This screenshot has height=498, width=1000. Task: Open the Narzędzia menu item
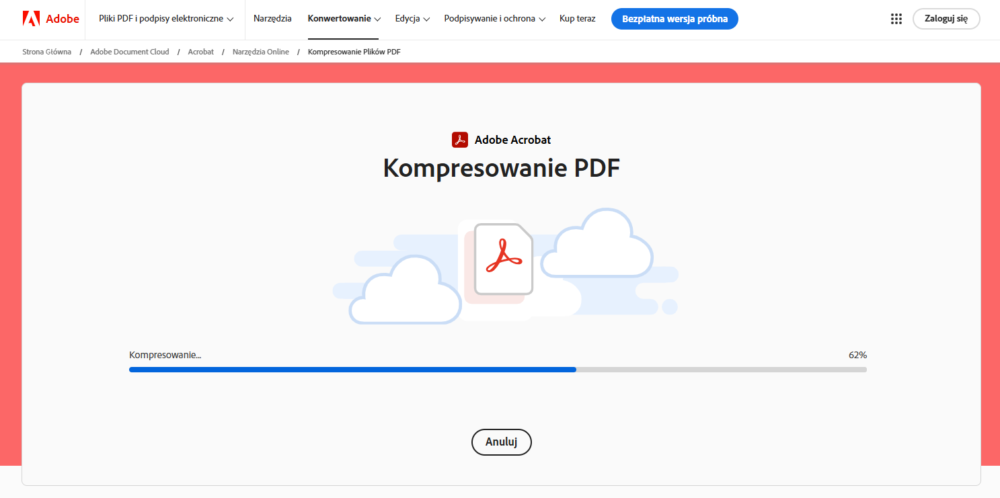272,18
